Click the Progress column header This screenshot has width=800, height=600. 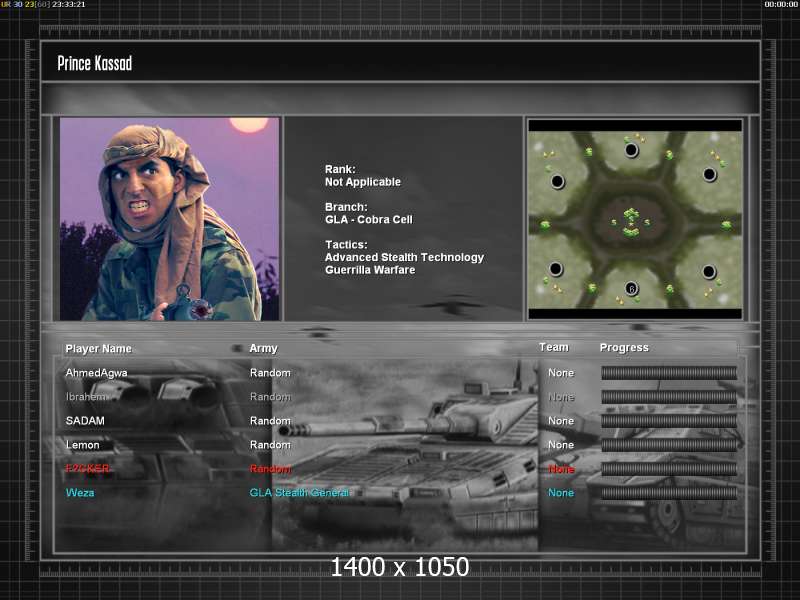click(x=624, y=347)
